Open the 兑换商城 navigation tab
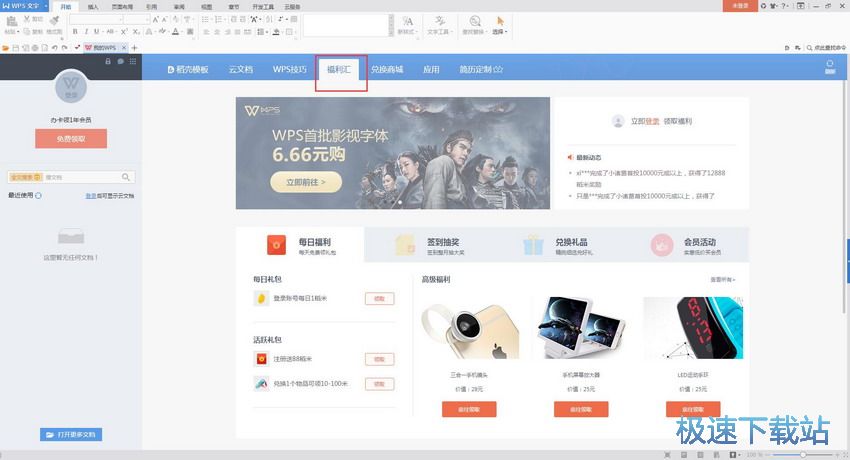The width and height of the screenshot is (850, 460). (387, 69)
